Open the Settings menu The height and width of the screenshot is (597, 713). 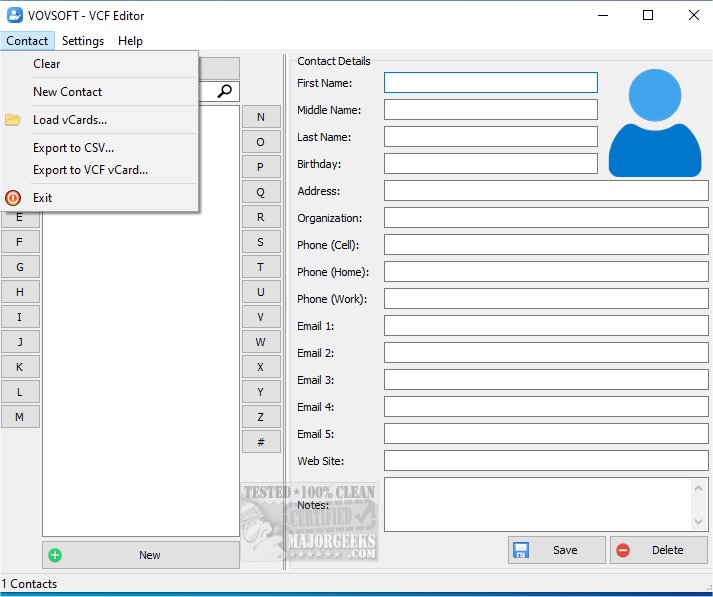click(x=83, y=41)
